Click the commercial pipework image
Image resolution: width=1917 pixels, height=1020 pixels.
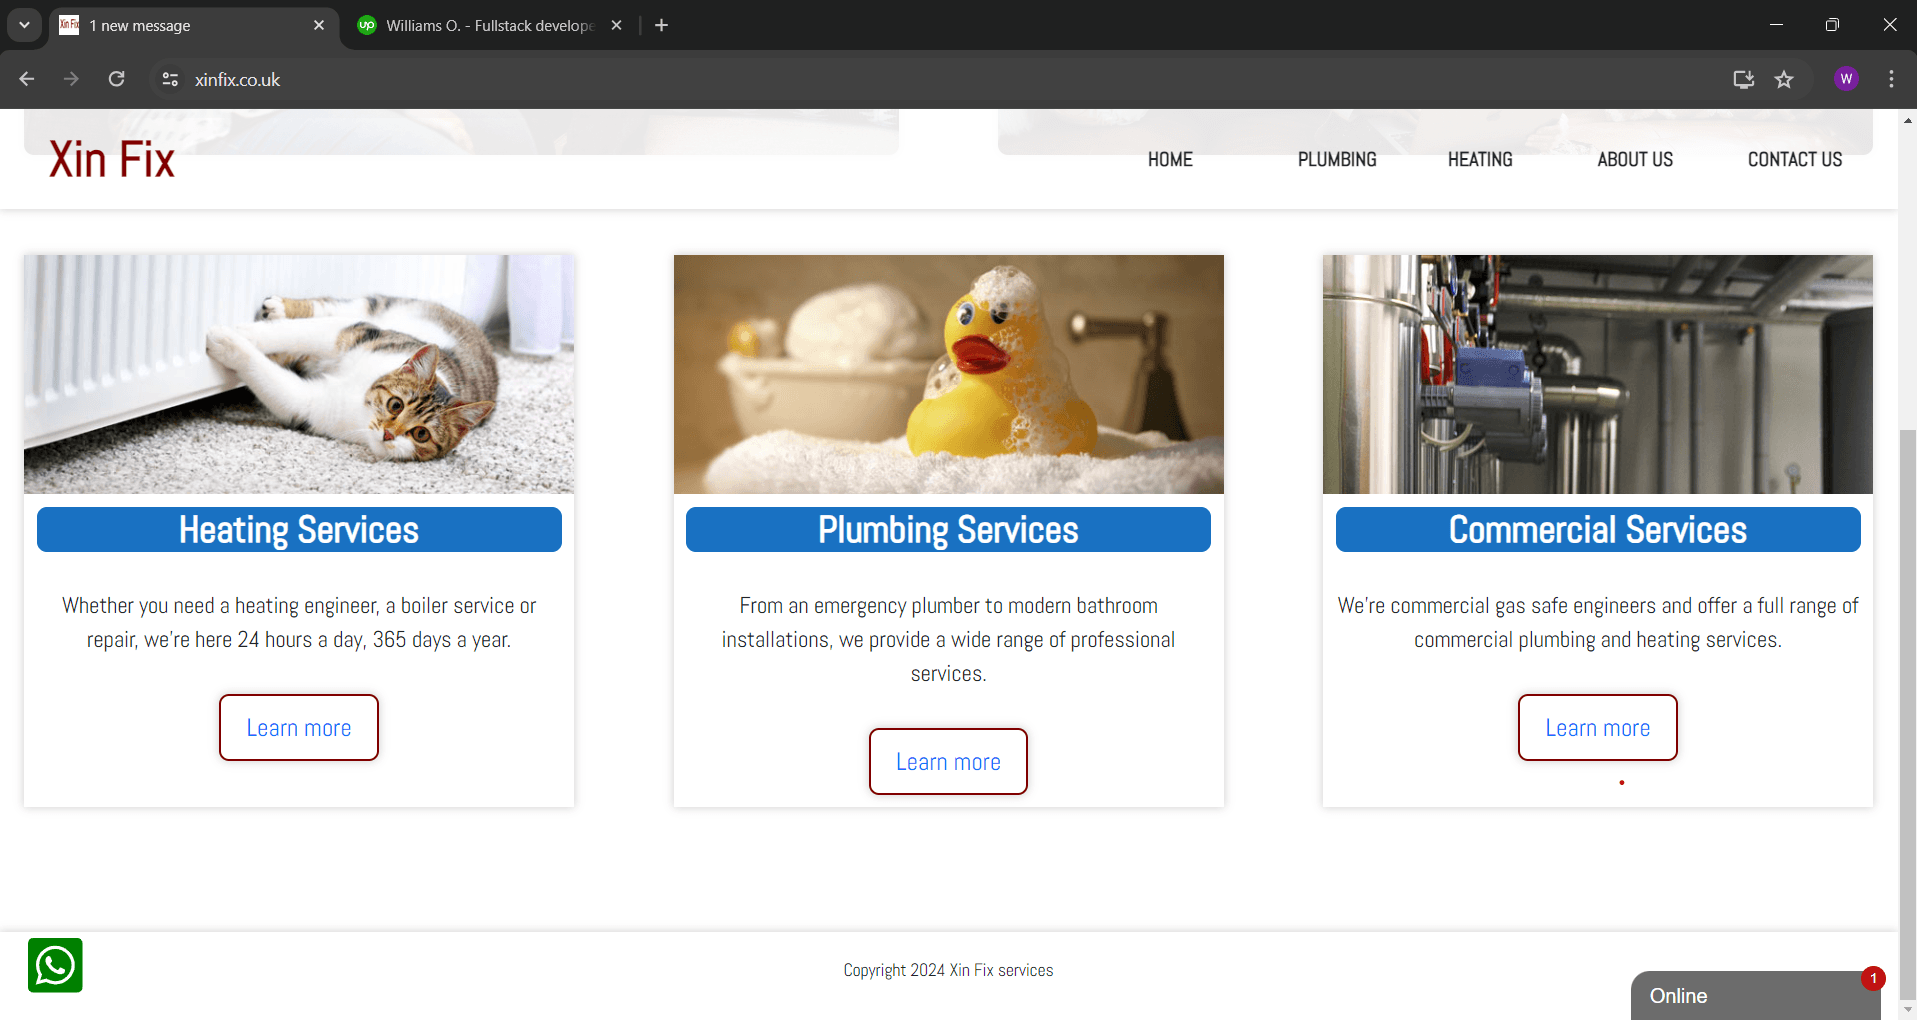click(x=1598, y=374)
